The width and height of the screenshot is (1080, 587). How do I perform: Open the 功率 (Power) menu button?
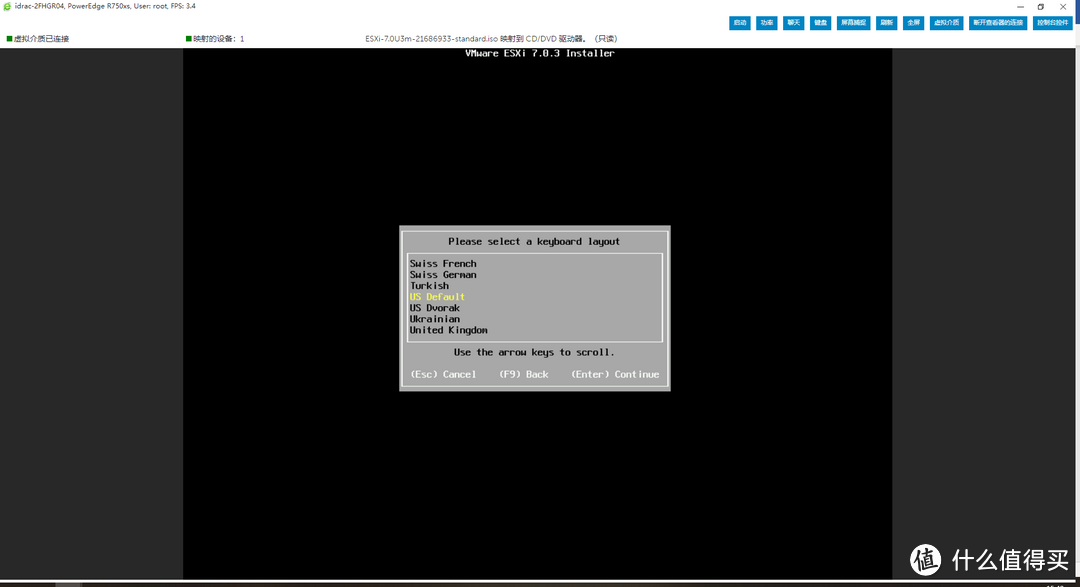click(x=767, y=23)
